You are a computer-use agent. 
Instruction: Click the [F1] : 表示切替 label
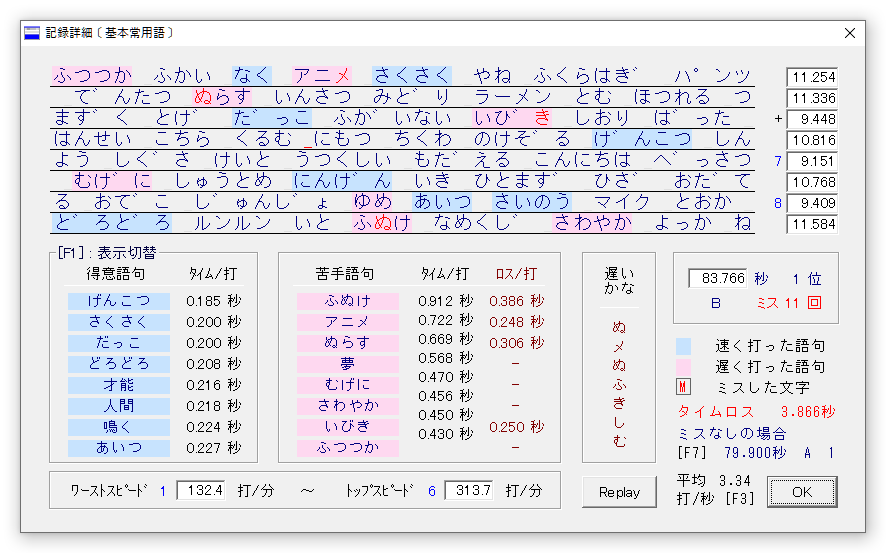click(107, 252)
